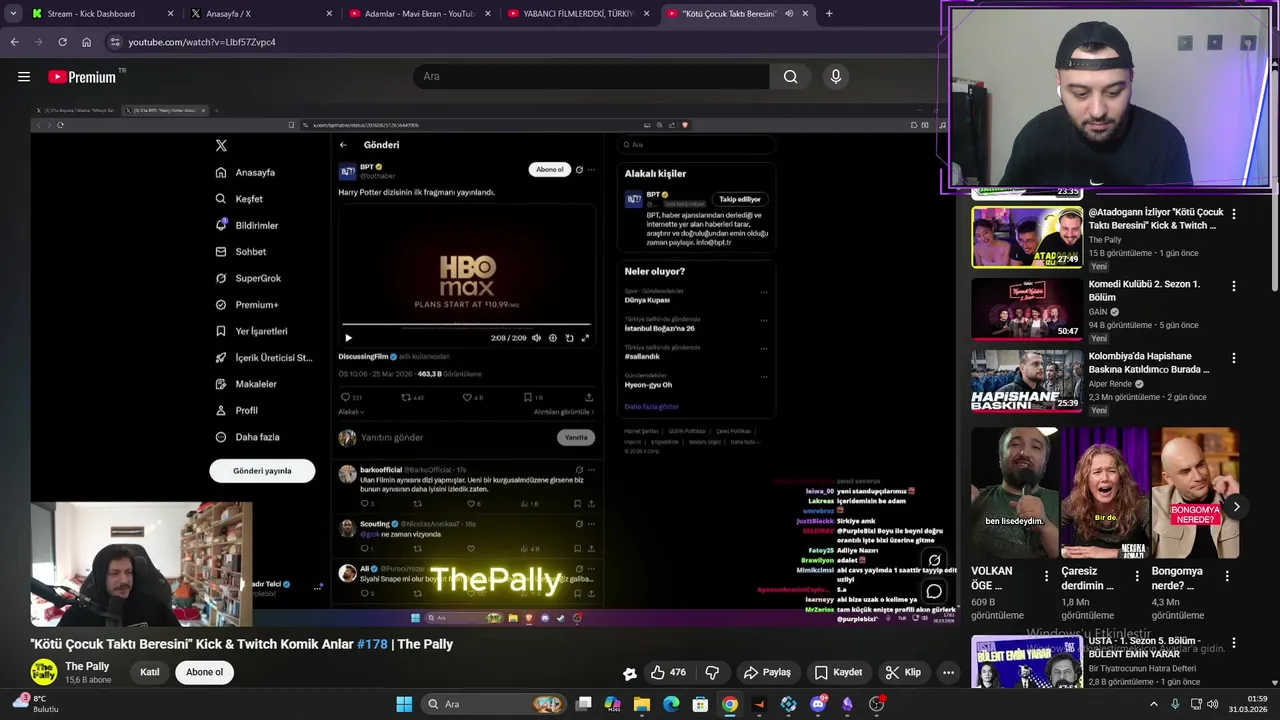Open a new browser tab

pyautogui.click(x=829, y=14)
